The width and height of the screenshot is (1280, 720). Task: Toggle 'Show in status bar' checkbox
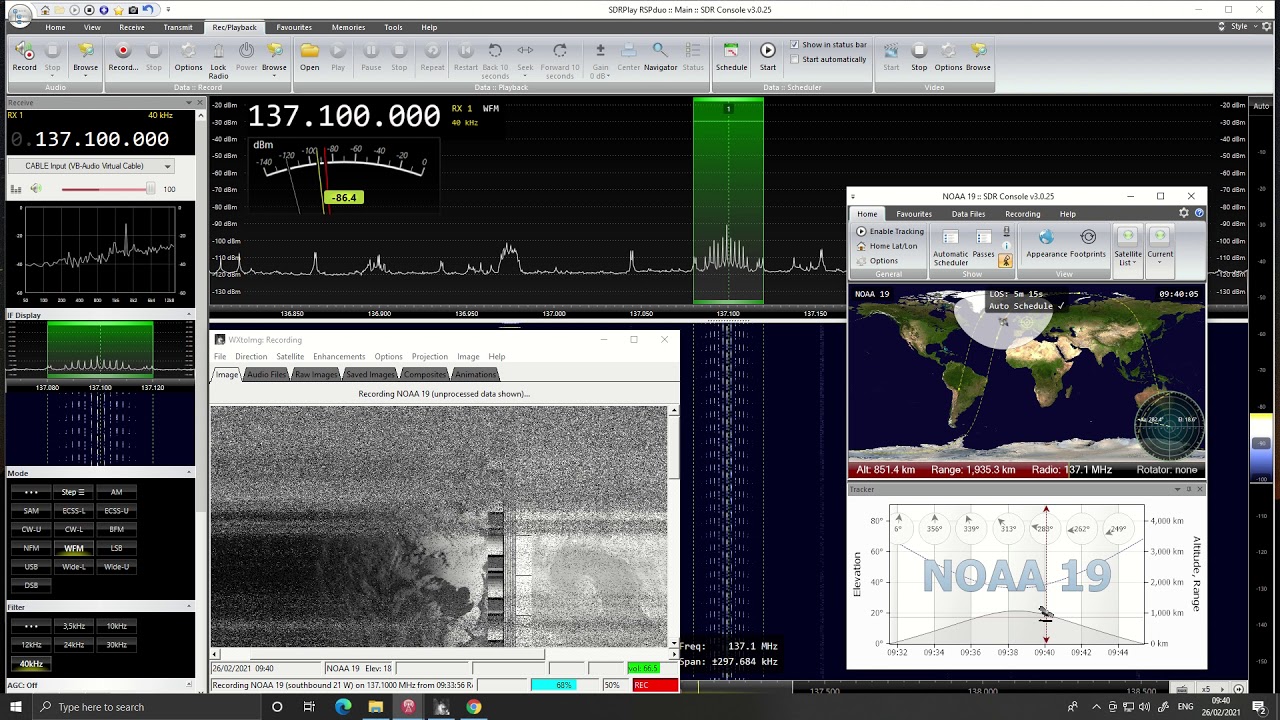click(794, 45)
